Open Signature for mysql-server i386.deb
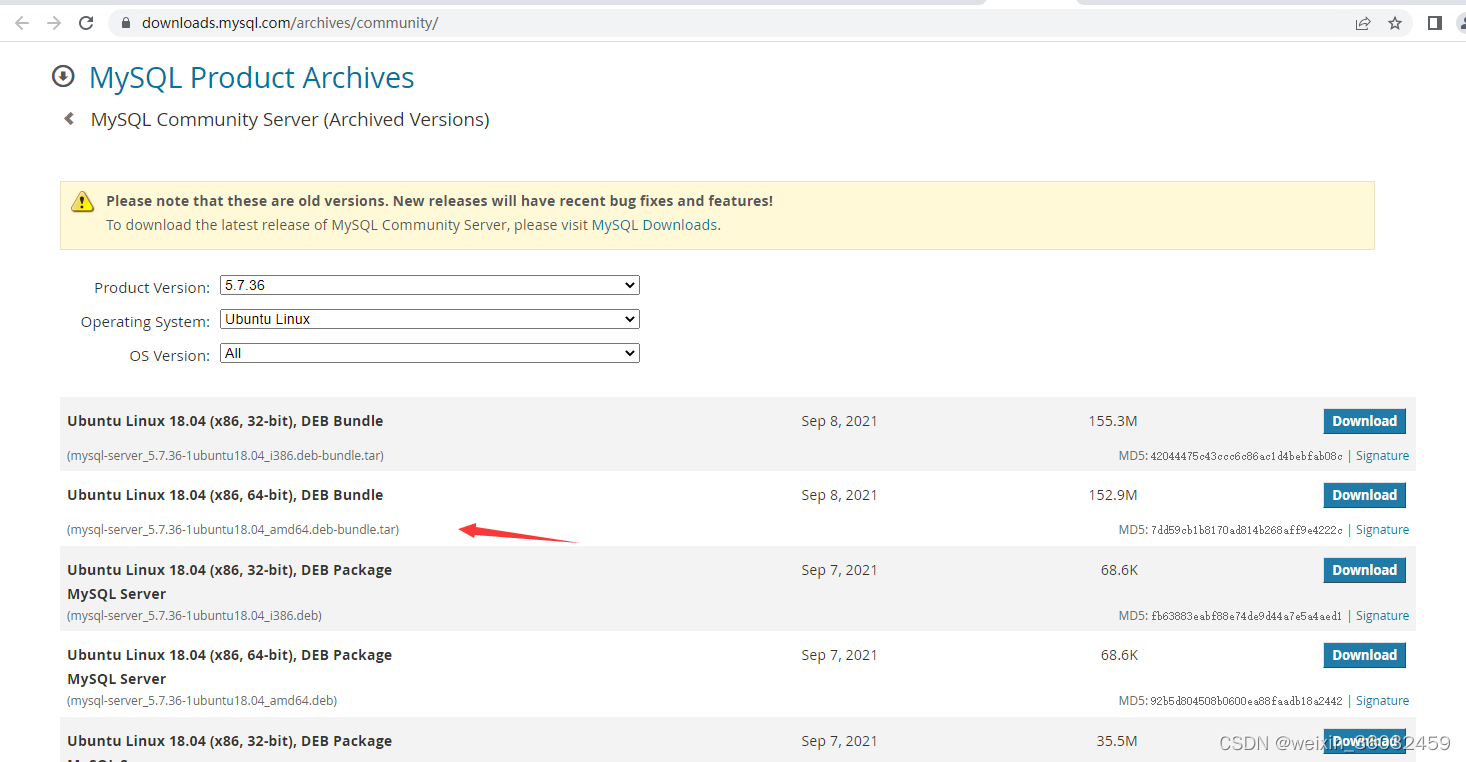The image size is (1466, 762). tap(1382, 615)
